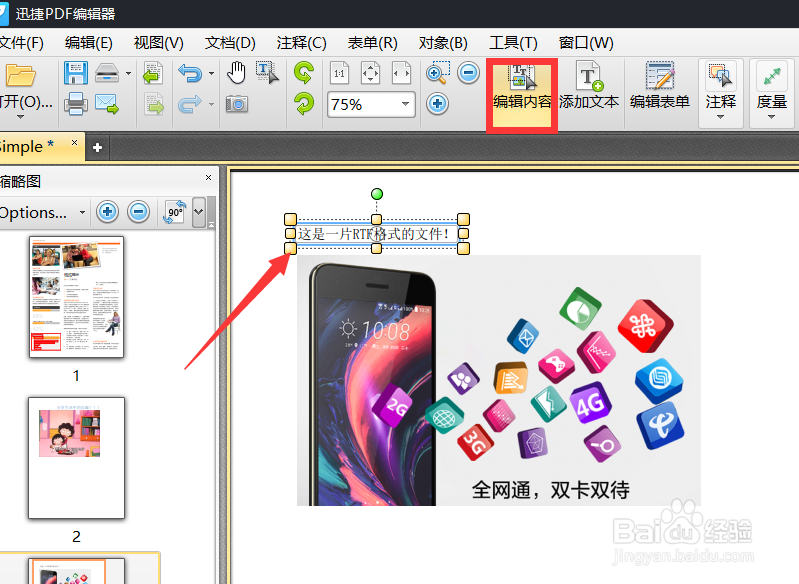Open the 编辑(E) menu
The image size is (799, 584).
click(89, 43)
